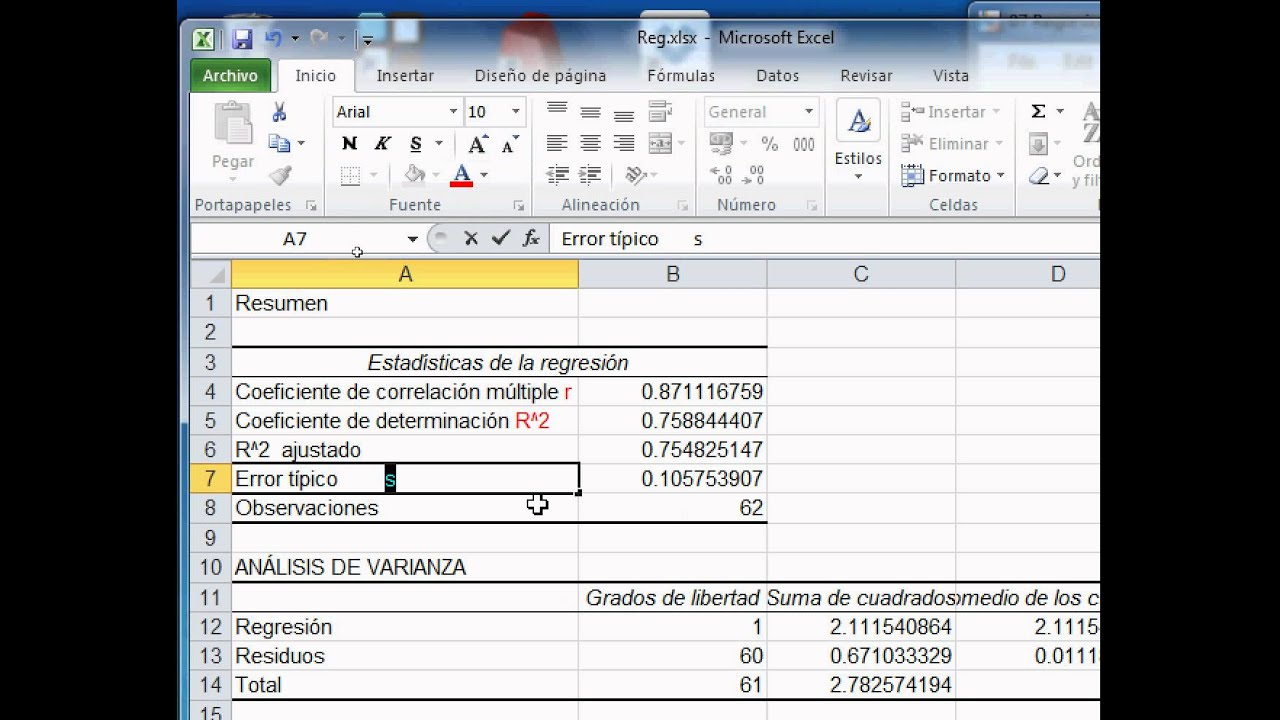Increase decimal places
Viewport: 1280px width, 720px height.
pyautogui.click(x=721, y=175)
